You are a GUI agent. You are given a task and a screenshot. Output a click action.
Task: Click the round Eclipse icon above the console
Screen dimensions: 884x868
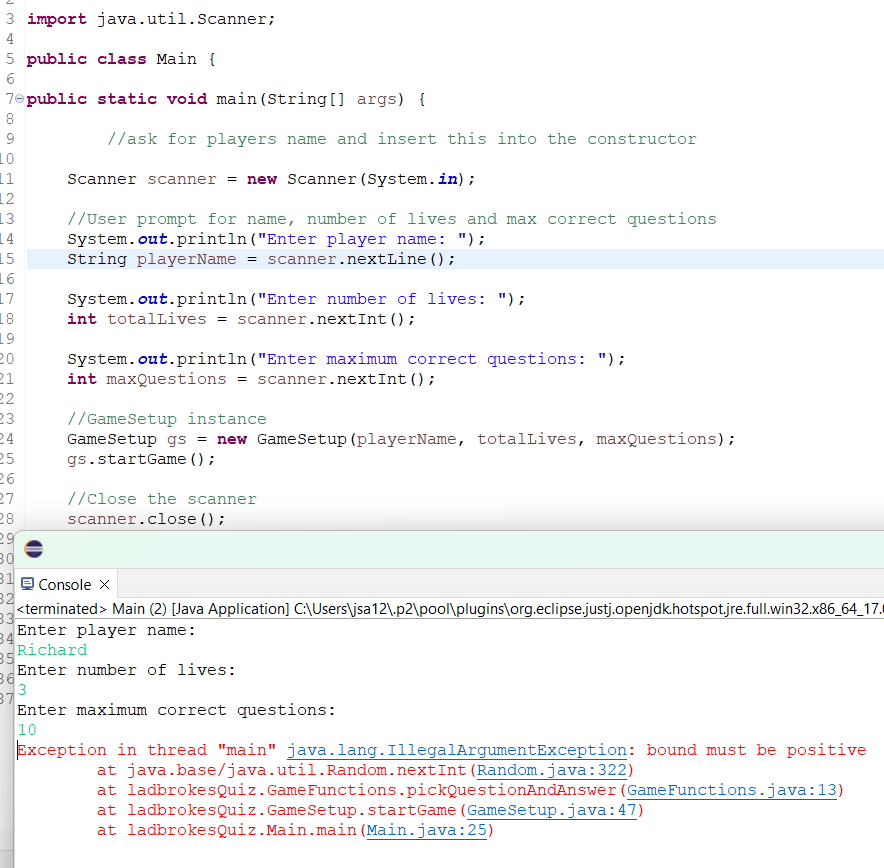[33, 548]
